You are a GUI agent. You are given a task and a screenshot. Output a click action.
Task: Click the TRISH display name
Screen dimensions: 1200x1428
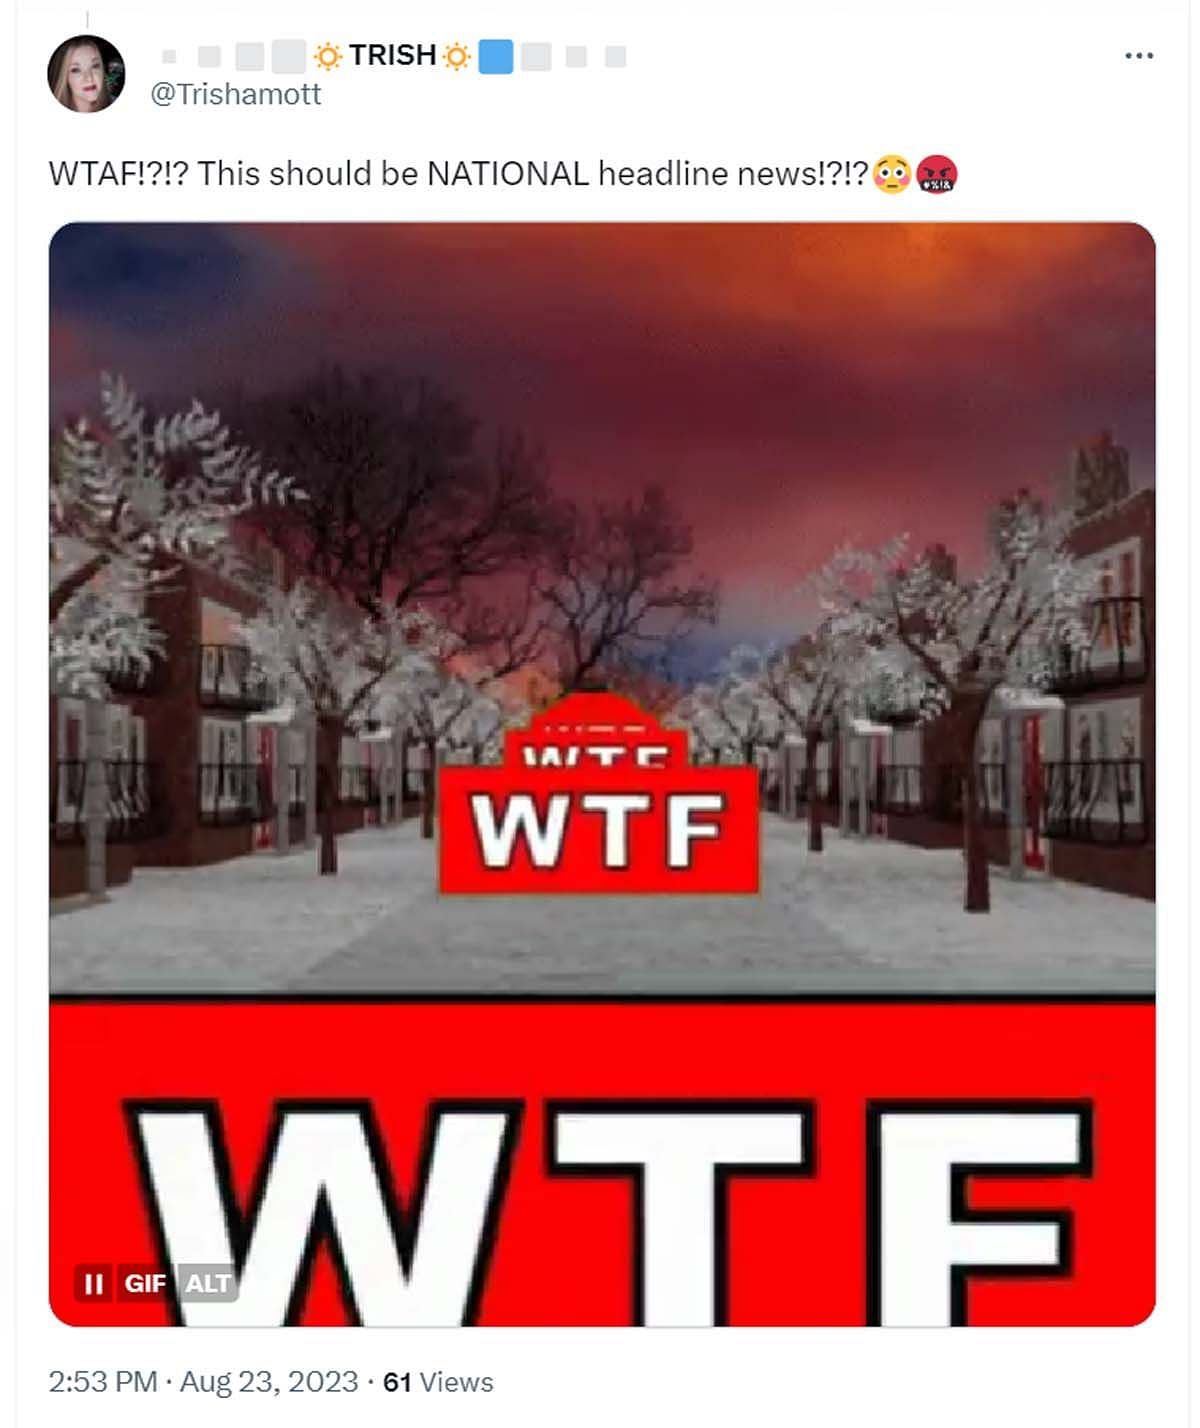(x=393, y=55)
